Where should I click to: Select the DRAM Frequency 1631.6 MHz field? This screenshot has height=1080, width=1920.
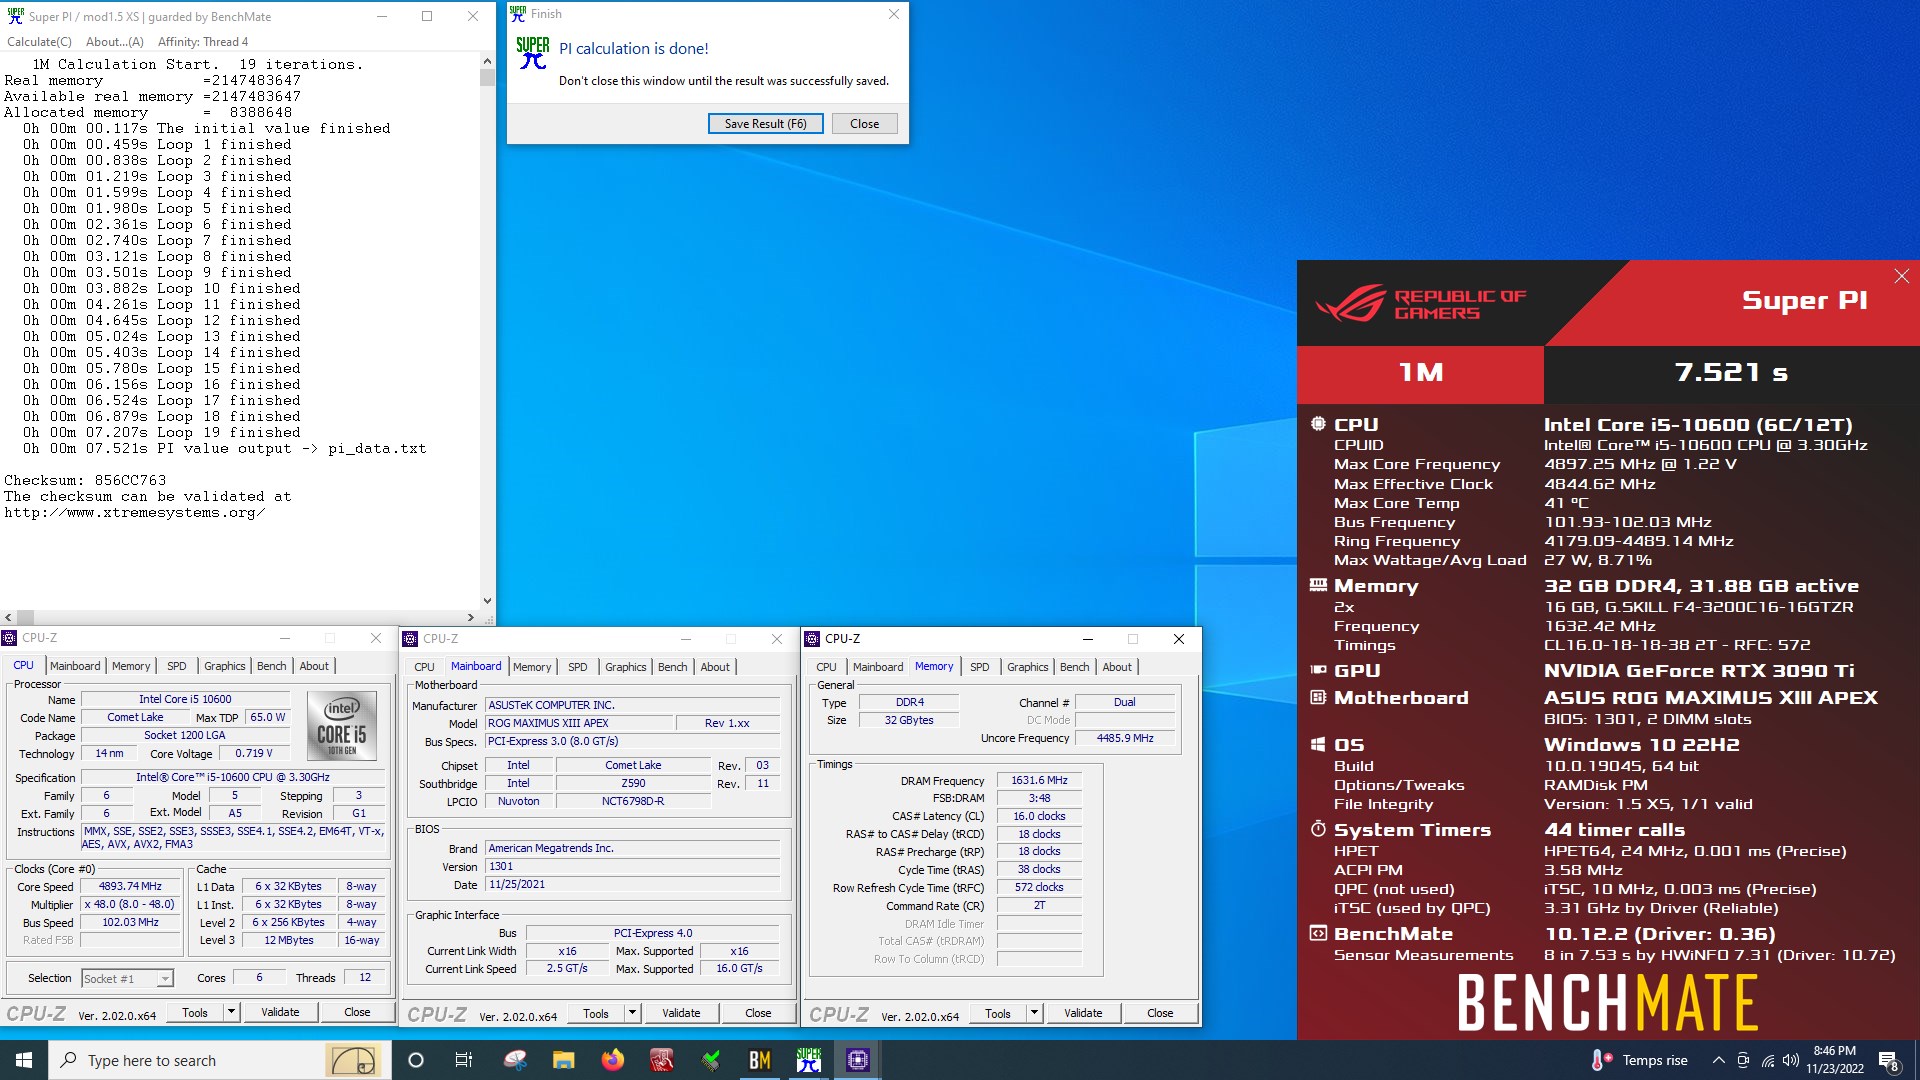point(1039,780)
